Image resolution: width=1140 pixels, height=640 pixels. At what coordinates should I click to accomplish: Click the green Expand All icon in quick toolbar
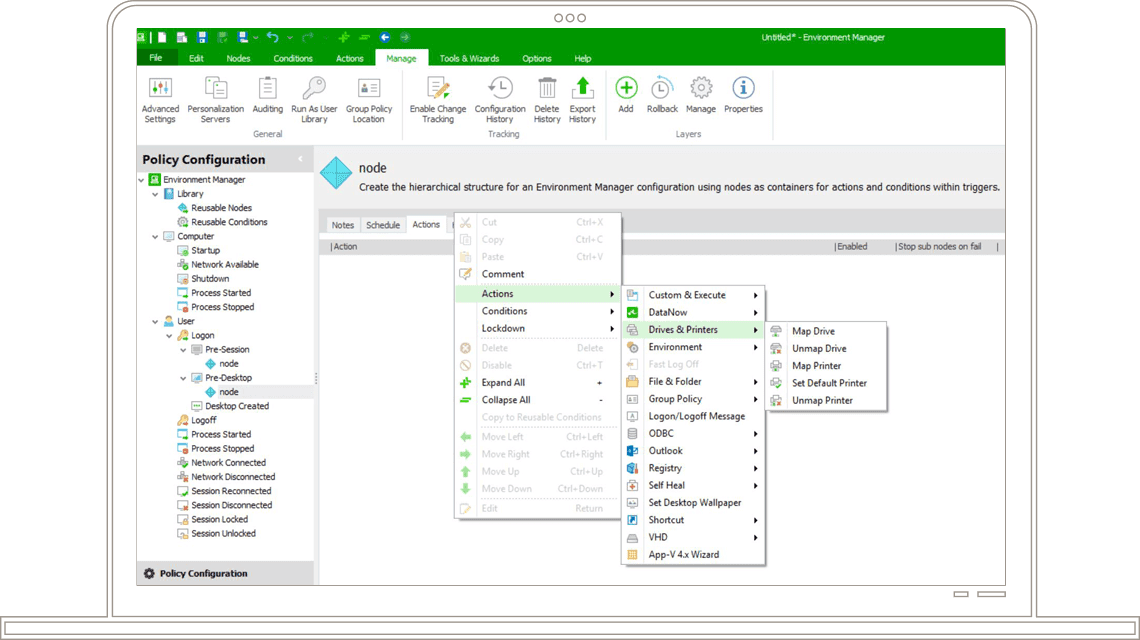344,37
